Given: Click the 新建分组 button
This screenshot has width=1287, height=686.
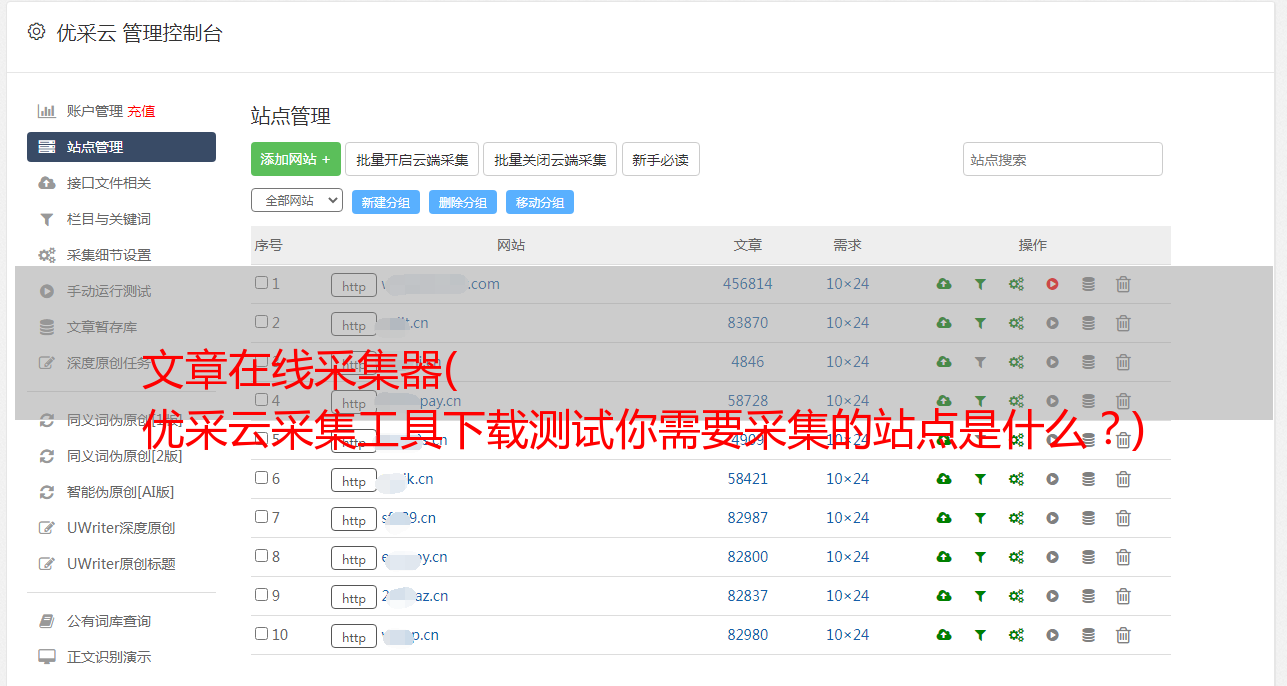Looking at the screenshot, I should tap(386, 202).
